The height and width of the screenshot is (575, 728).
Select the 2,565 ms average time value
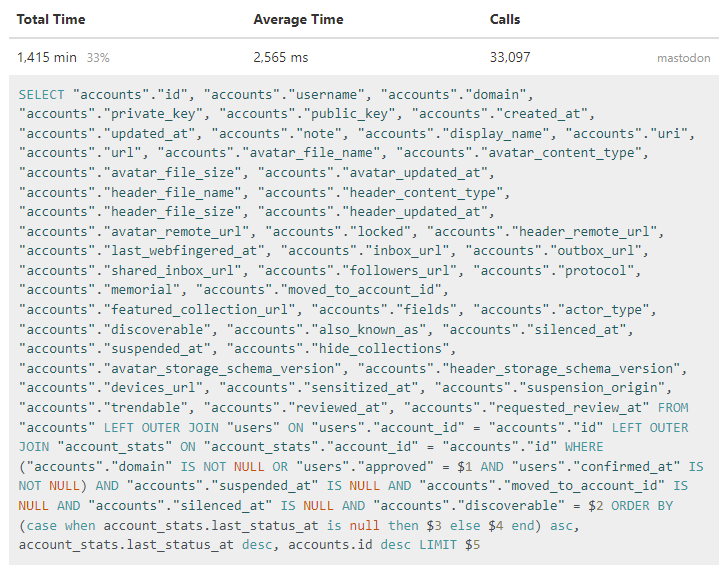point(280,58)
